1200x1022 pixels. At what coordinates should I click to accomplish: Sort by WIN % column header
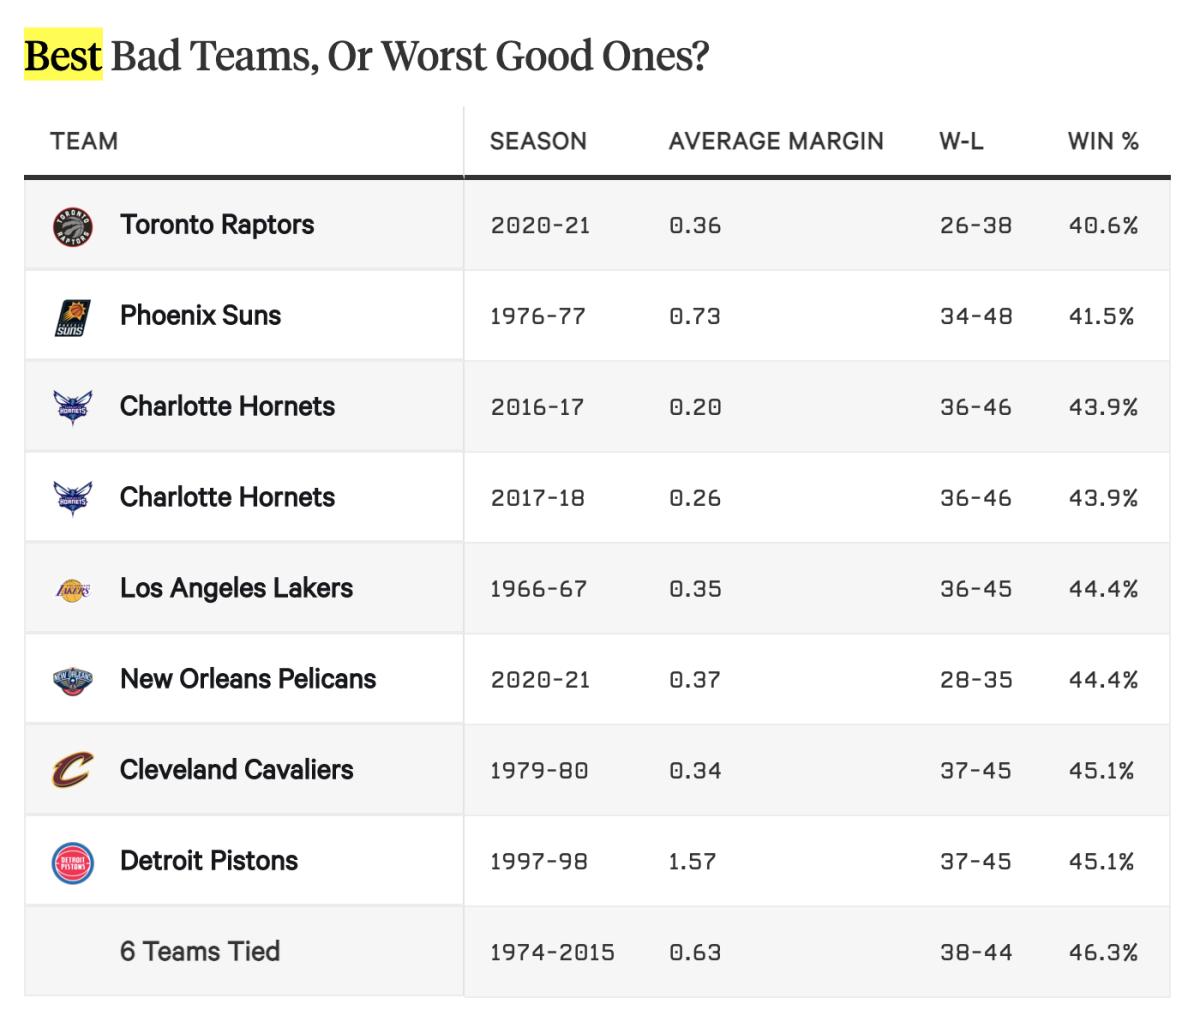(x=1103, y=141)
